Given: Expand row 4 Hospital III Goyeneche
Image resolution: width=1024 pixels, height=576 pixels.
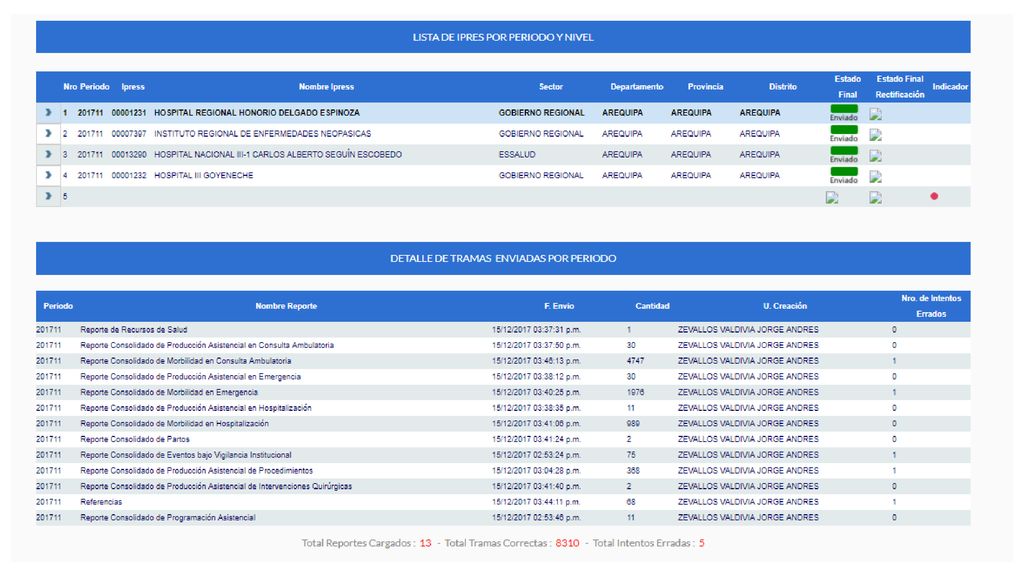Looking at the screenshot, I should pos(48,175).
